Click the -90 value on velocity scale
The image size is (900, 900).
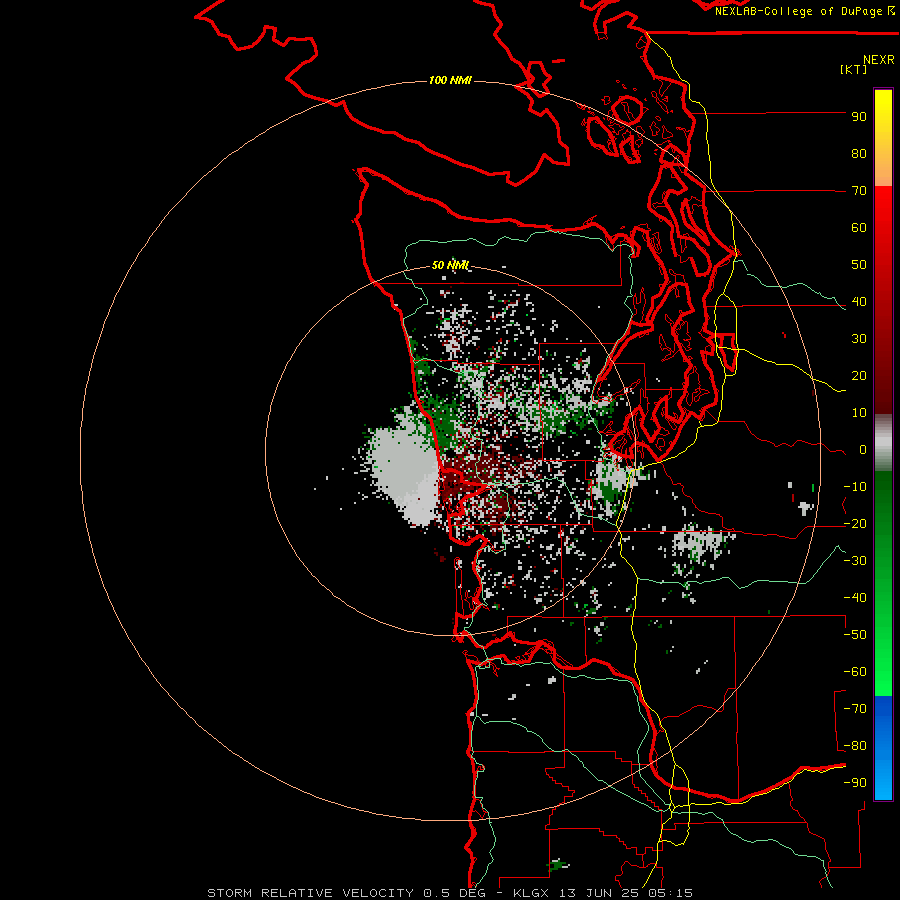855,783
